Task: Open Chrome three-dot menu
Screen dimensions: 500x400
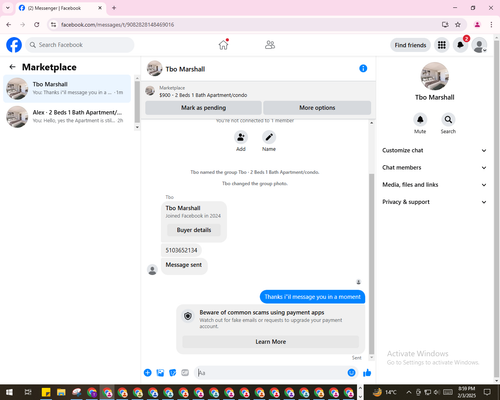Action: tap(491, 25)
